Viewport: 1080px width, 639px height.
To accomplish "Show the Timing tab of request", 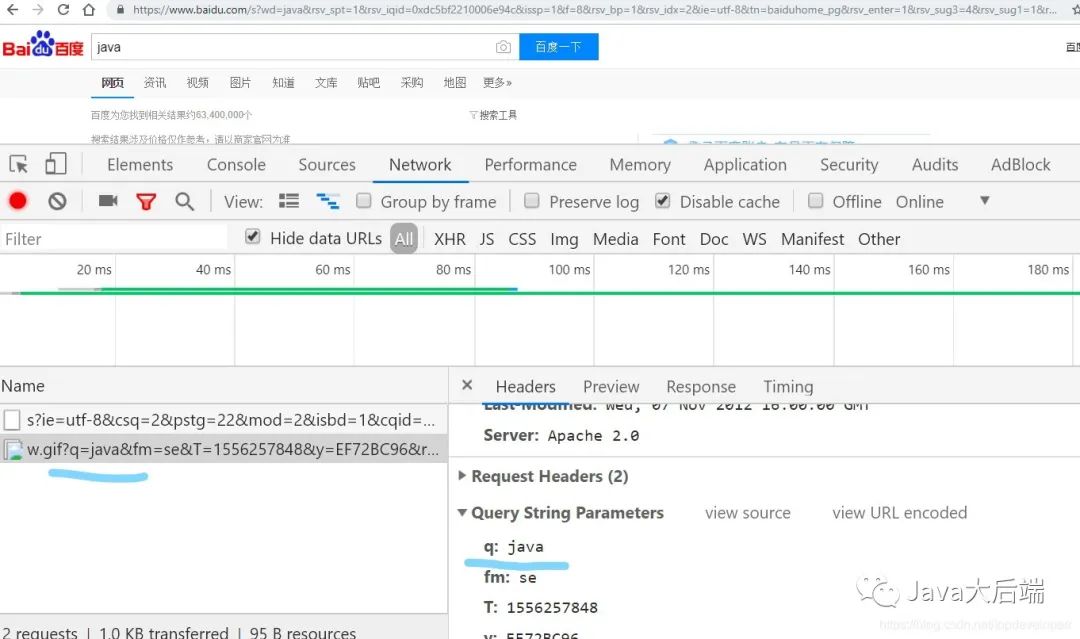I will pyautogui.click(x=788, y=386).
